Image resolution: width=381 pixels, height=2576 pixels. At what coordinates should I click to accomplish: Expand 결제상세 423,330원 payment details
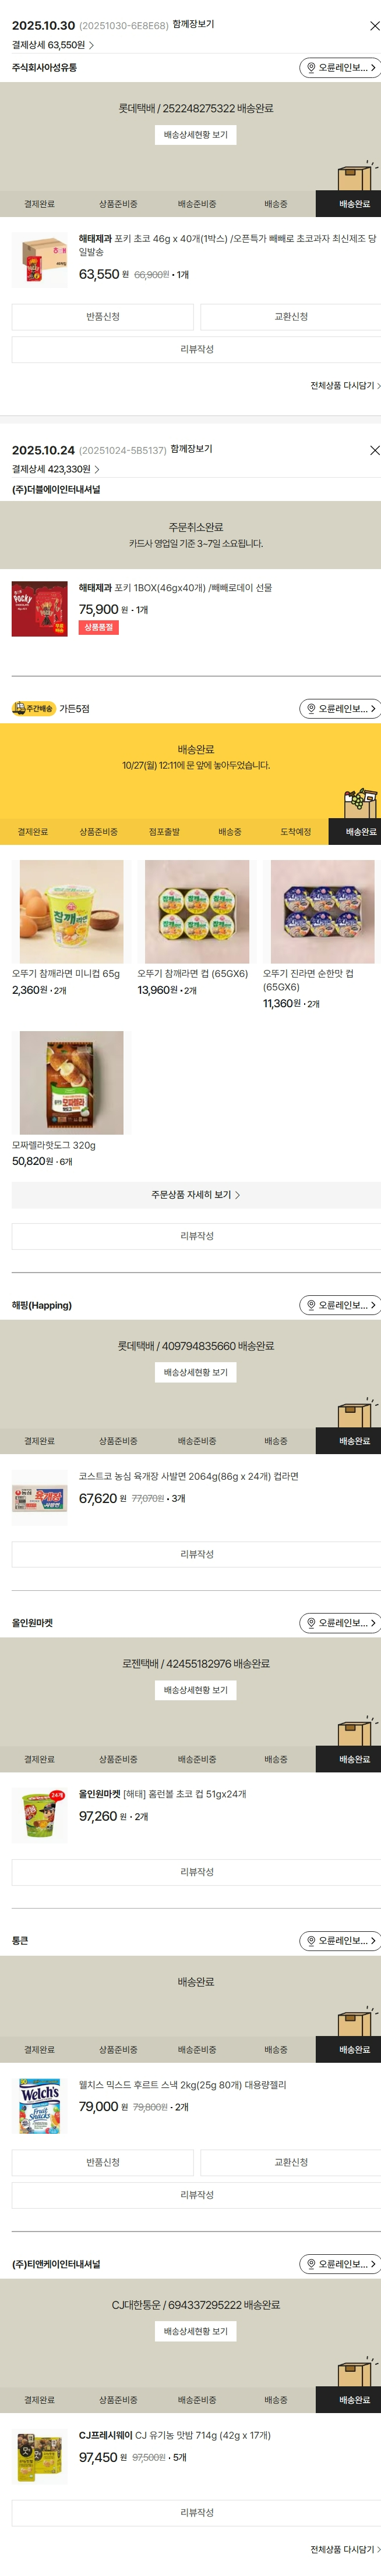point(56,469)
